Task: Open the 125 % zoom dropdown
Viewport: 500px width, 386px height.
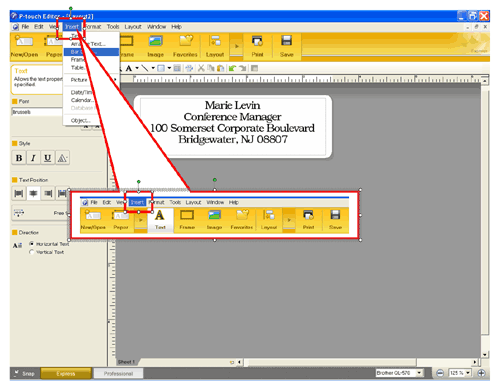Action: pos(468,373)
